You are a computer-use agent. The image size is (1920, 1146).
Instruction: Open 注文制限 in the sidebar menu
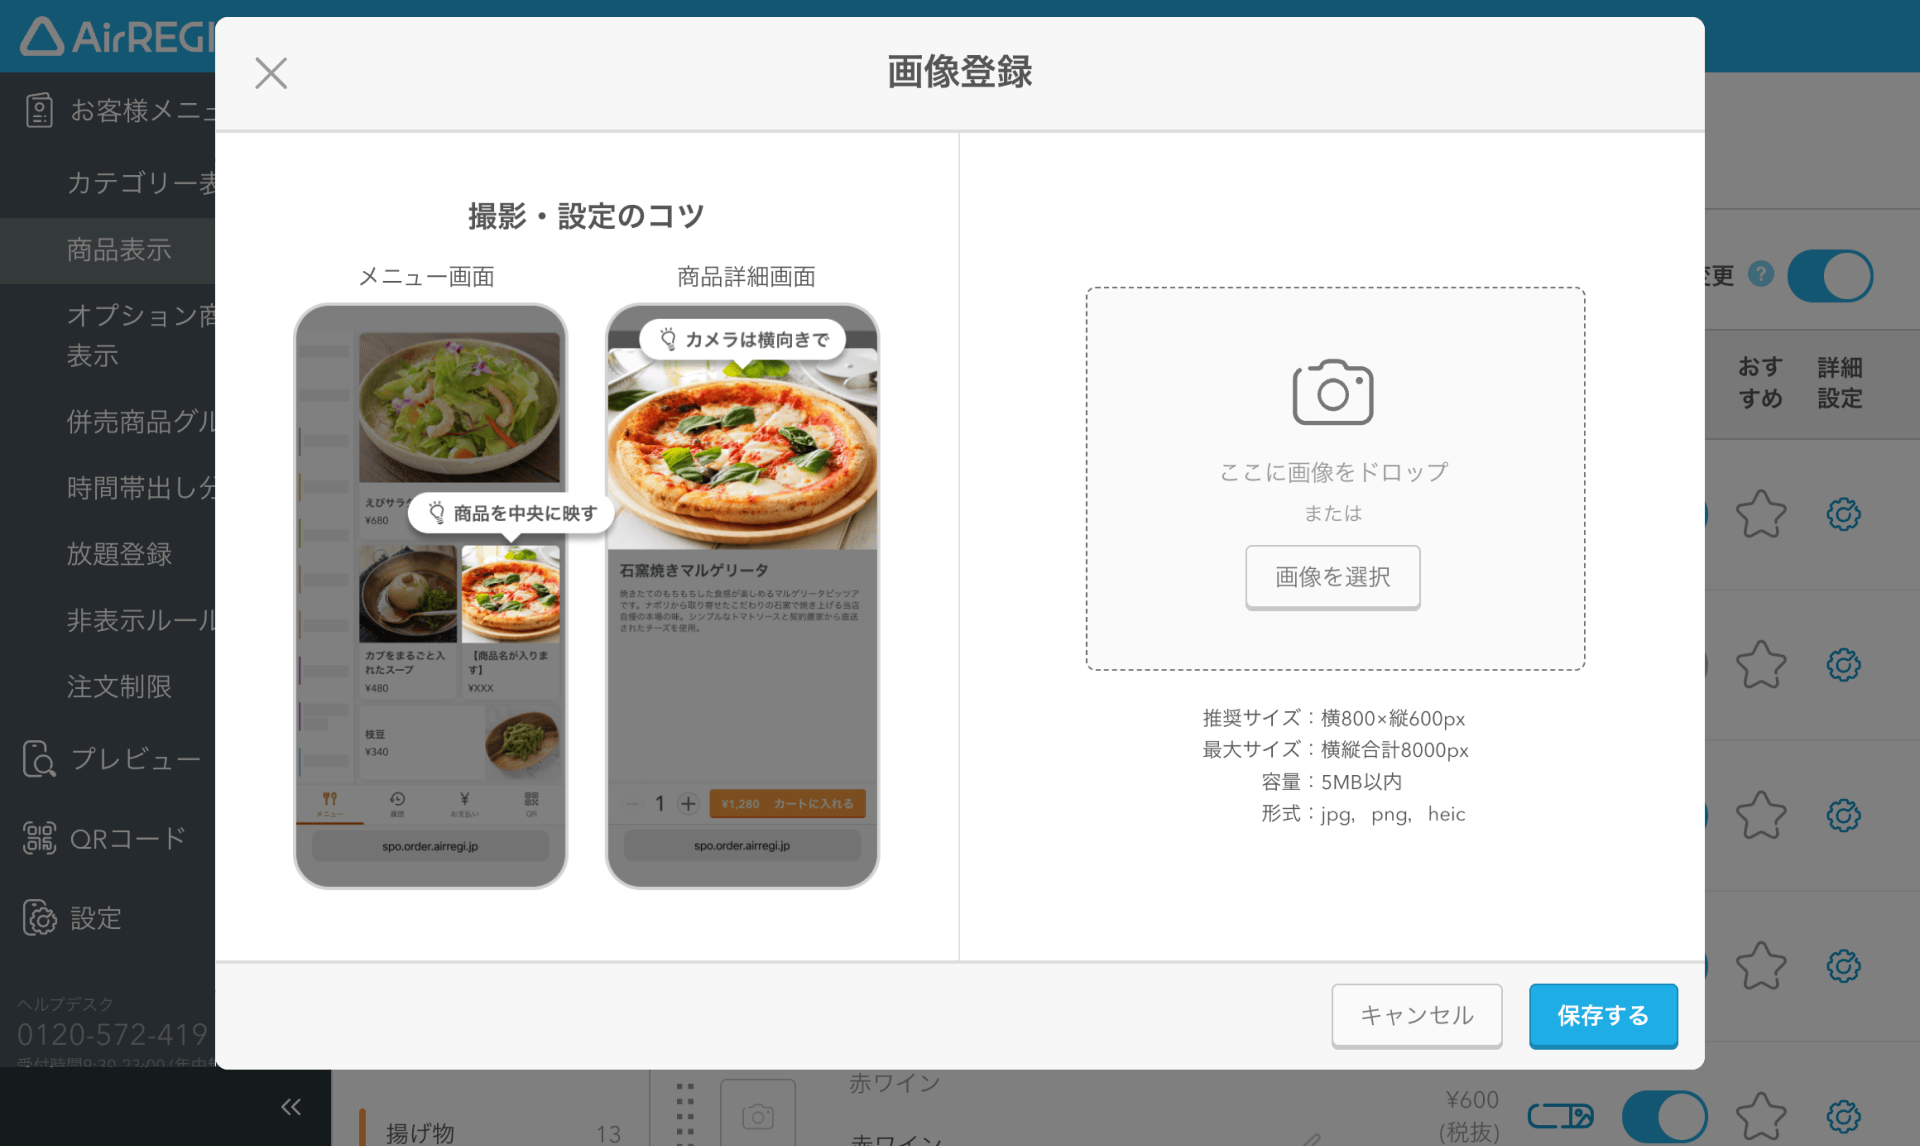click(119, 687)
